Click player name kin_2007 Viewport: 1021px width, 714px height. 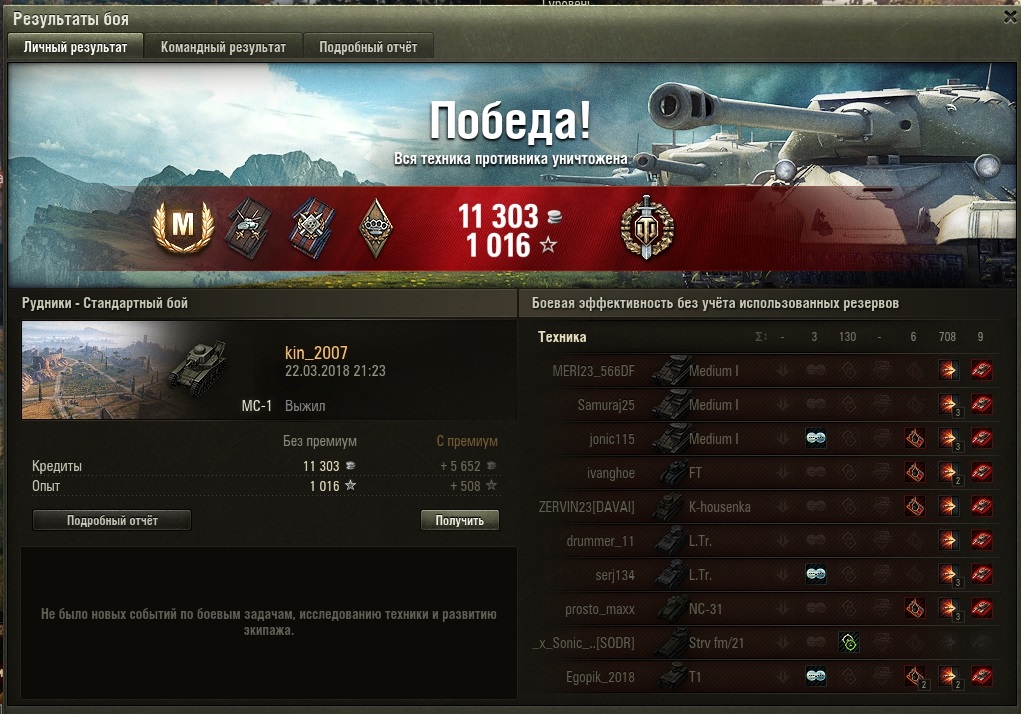click(x=316, y=353)
